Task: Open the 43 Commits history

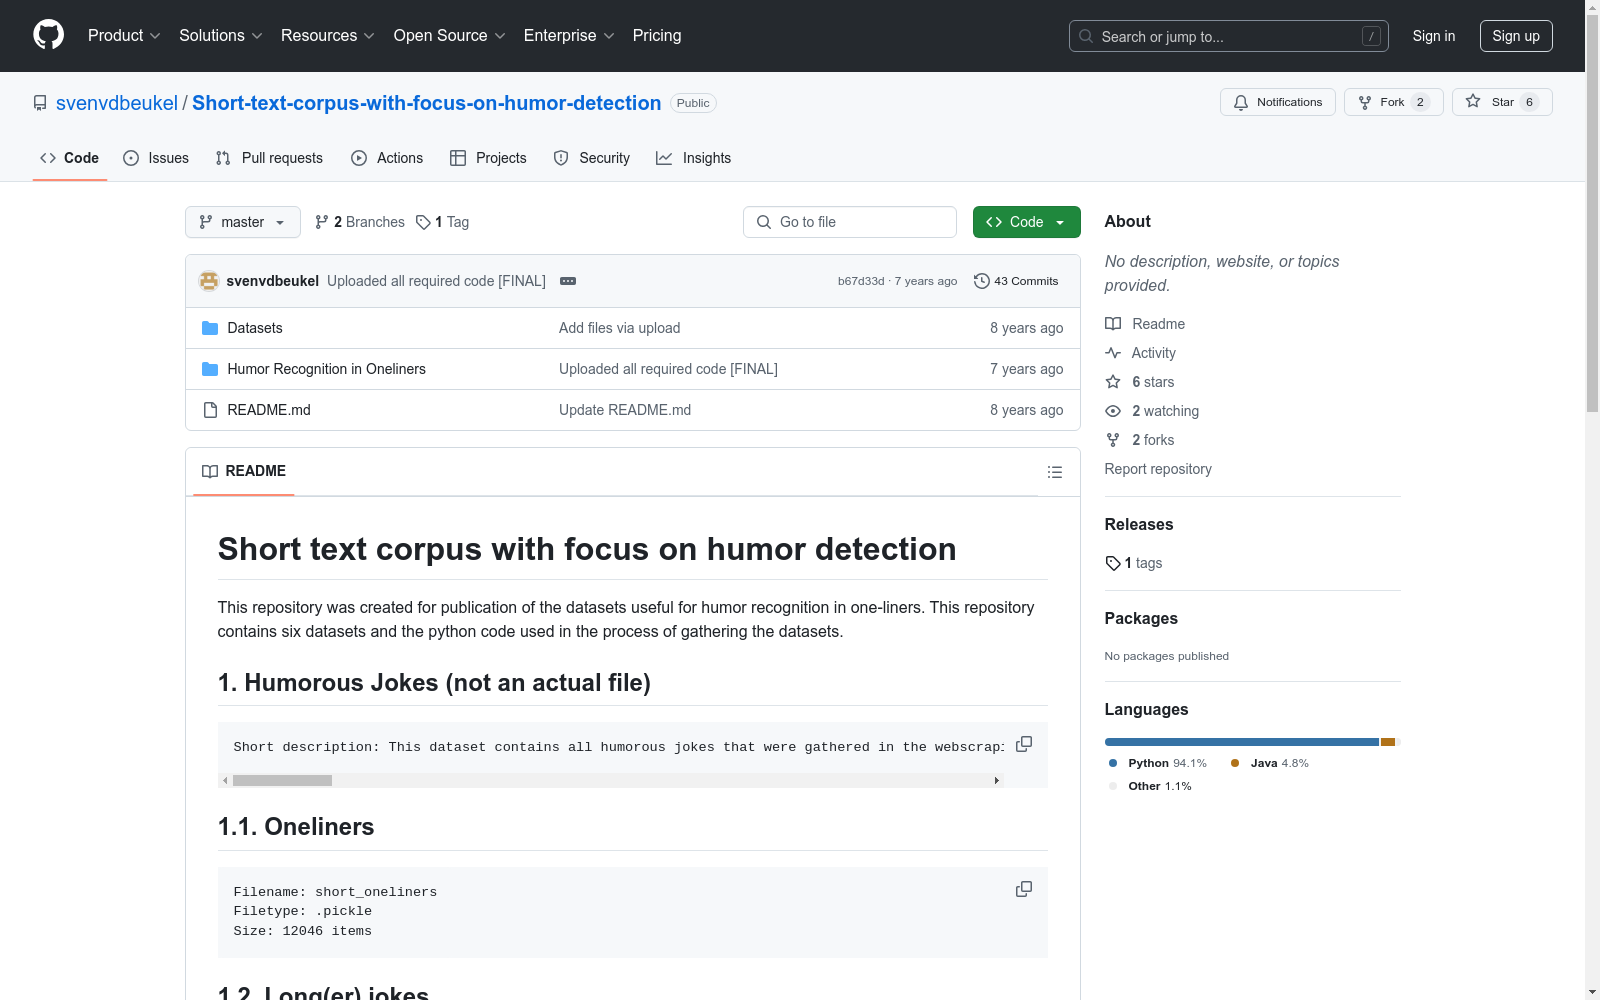Action: point(1016,281)
